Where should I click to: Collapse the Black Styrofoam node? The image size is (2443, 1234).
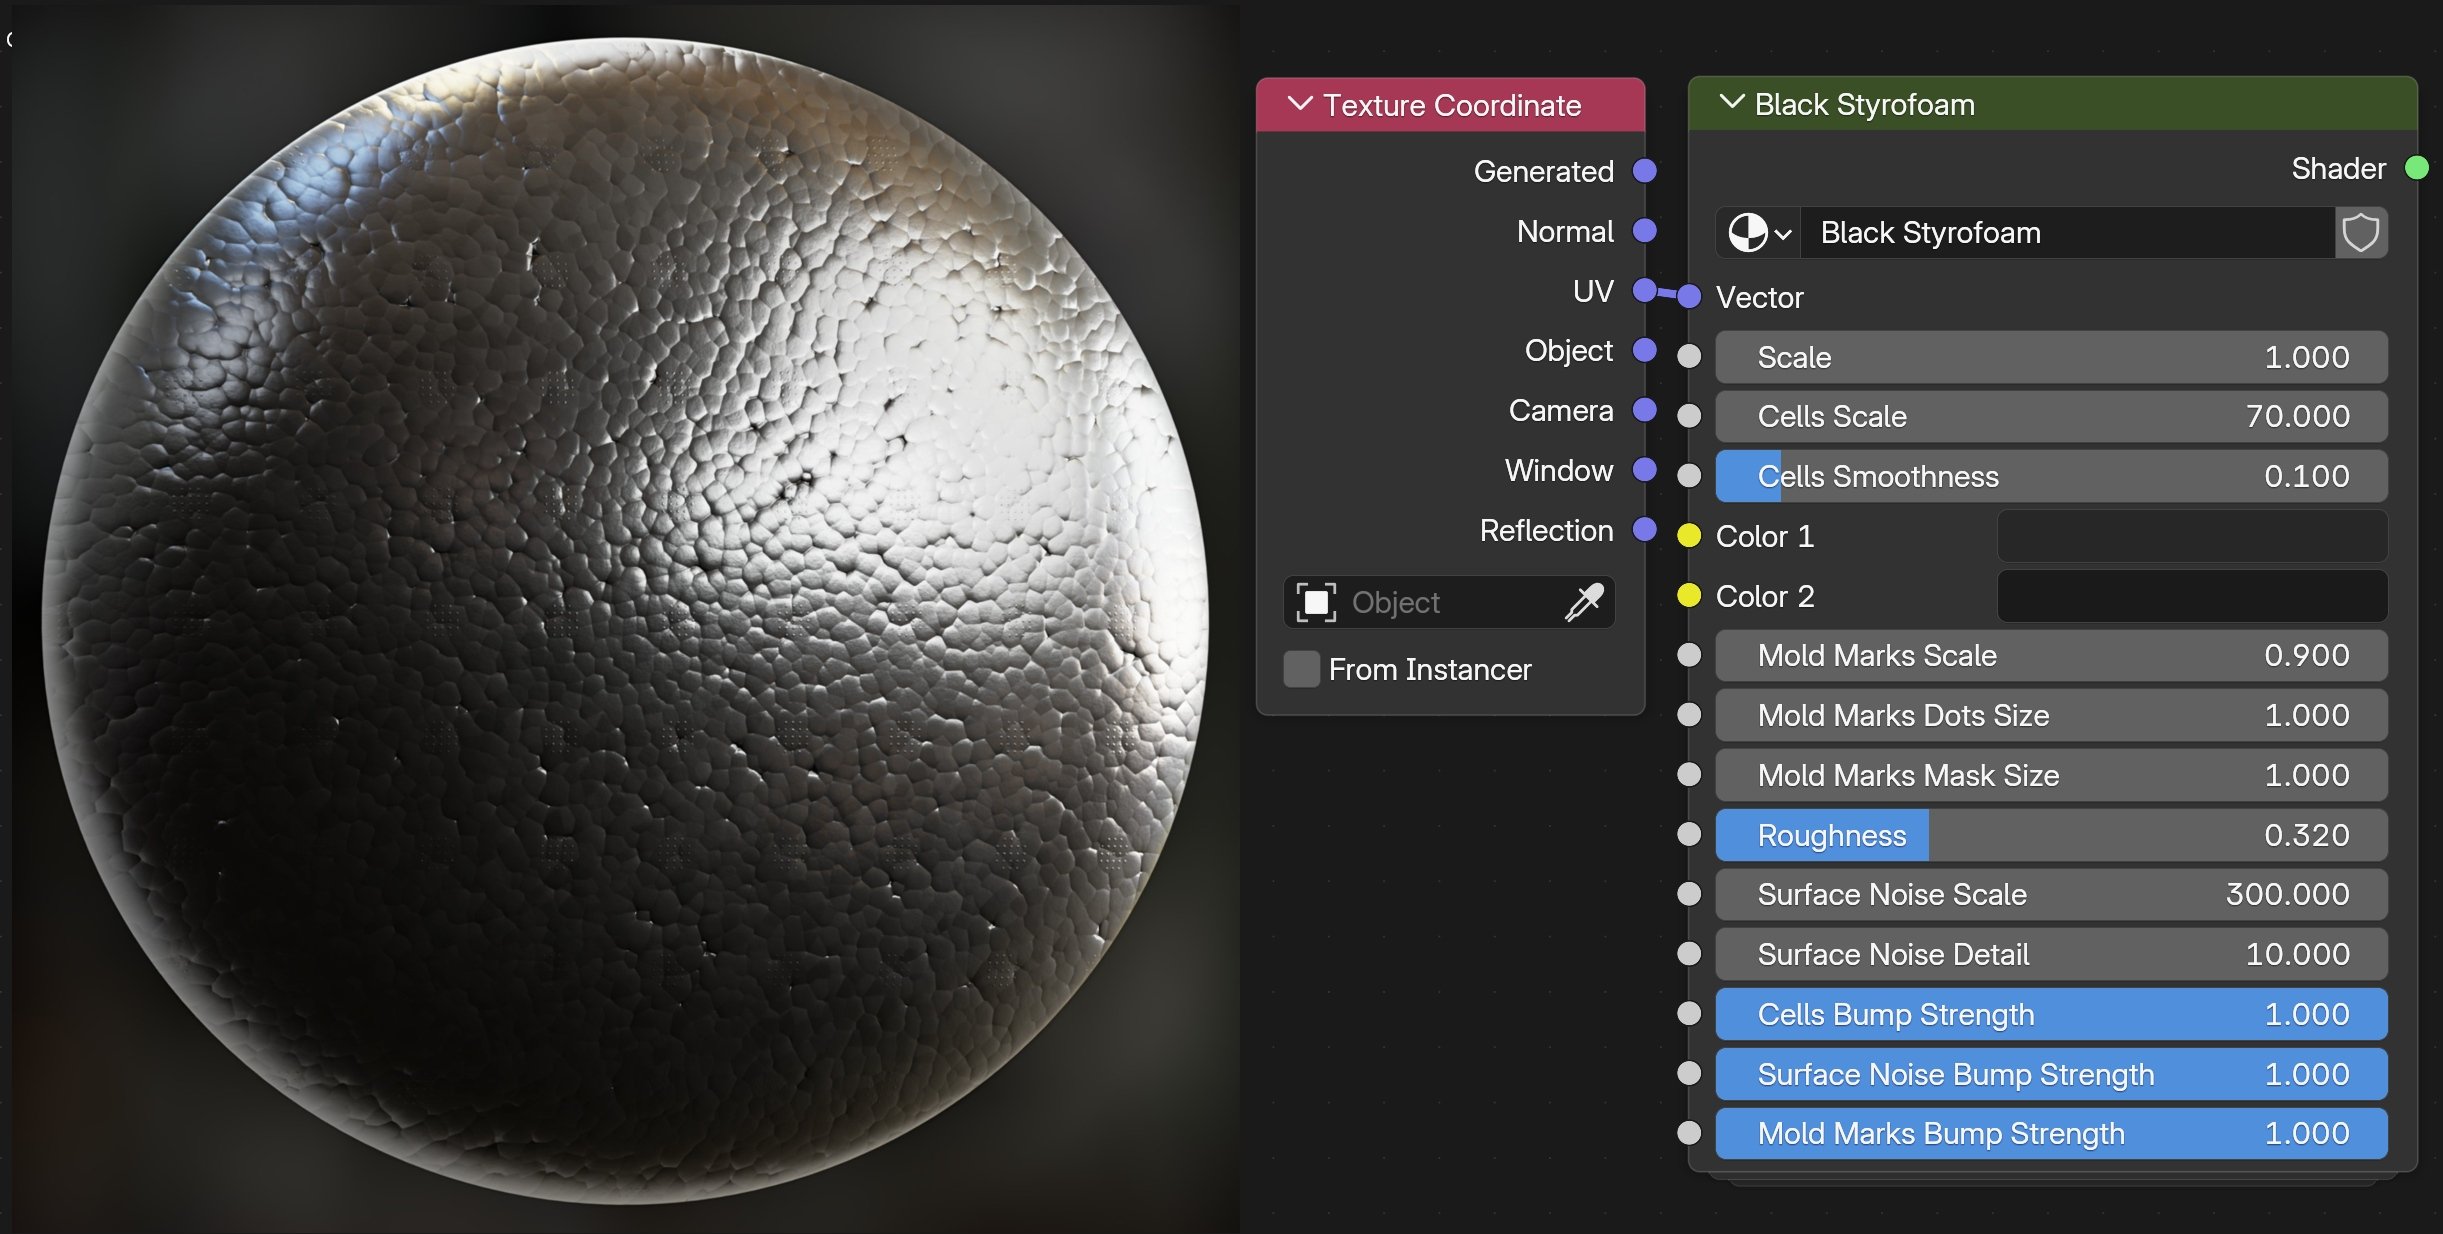(x=1731, y=103)
